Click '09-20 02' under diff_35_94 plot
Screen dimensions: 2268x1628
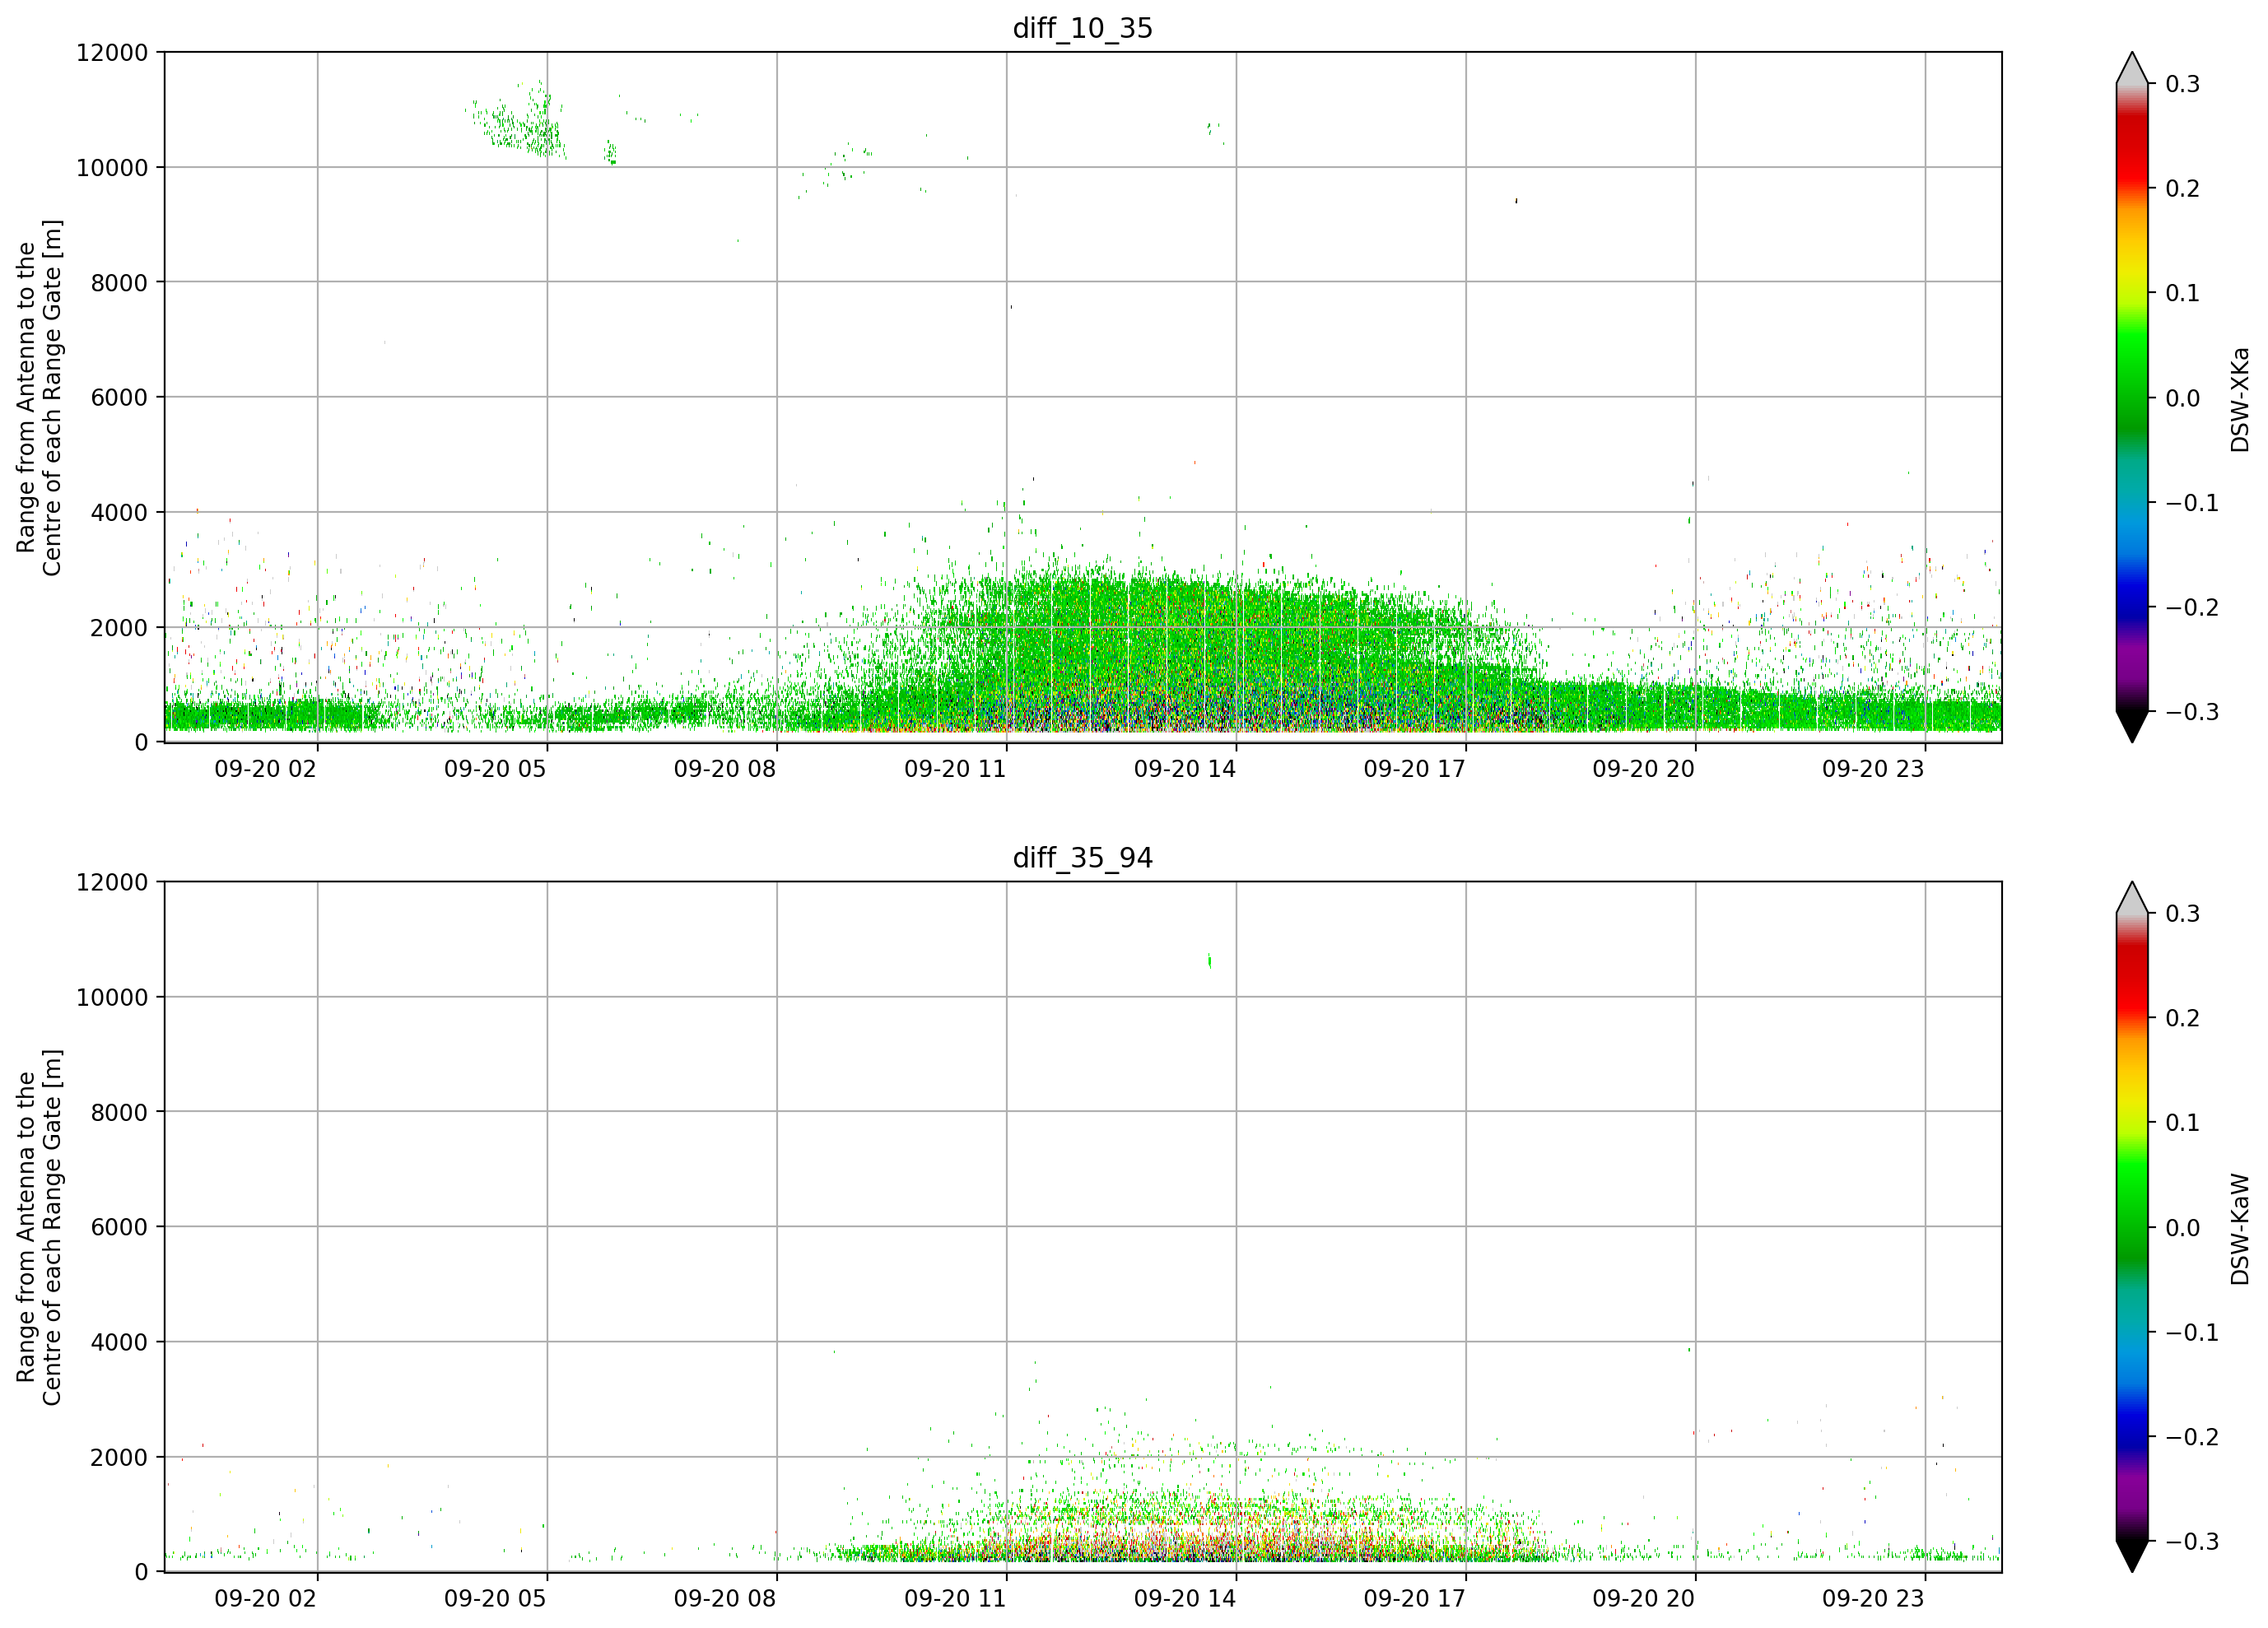(266, 1599)
